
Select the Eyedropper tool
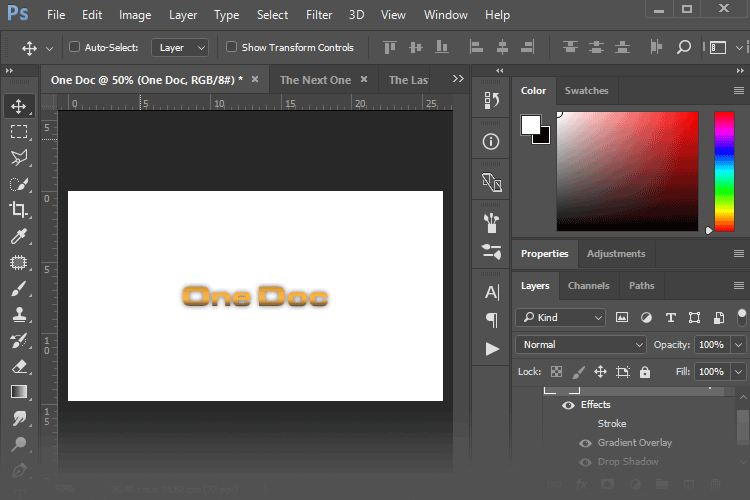[19, 236]
